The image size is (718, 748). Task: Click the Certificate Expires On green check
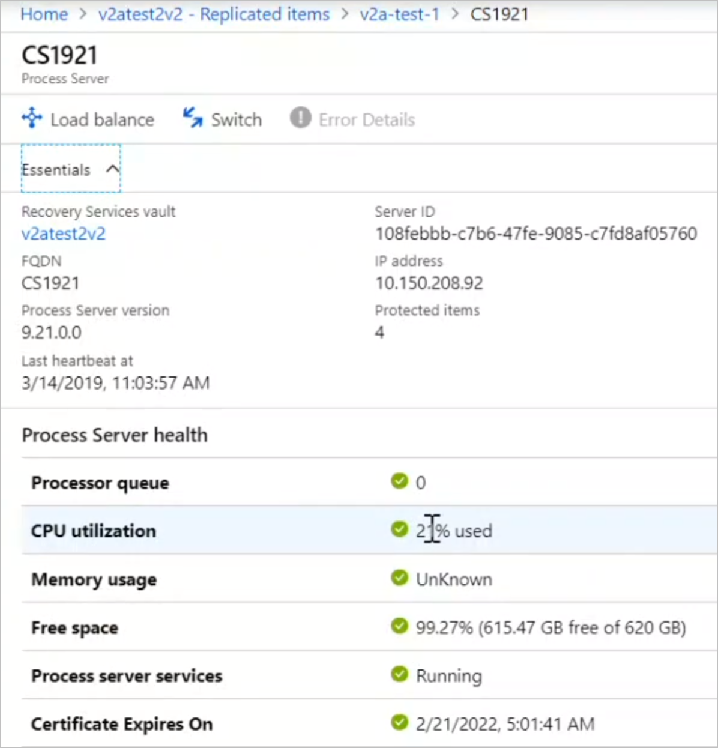click(x=399, y=722)
